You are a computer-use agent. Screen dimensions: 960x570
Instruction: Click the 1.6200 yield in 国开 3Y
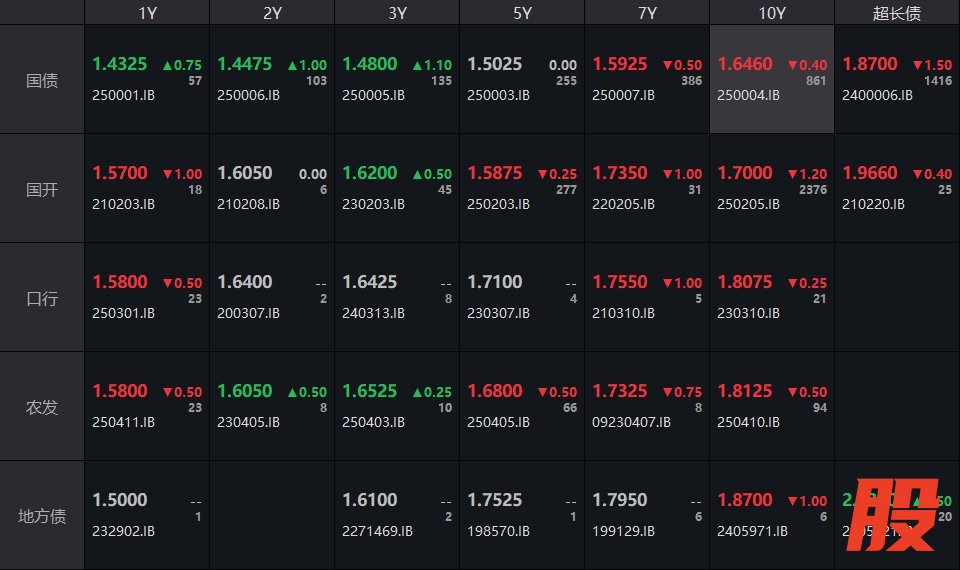point(370,173)
